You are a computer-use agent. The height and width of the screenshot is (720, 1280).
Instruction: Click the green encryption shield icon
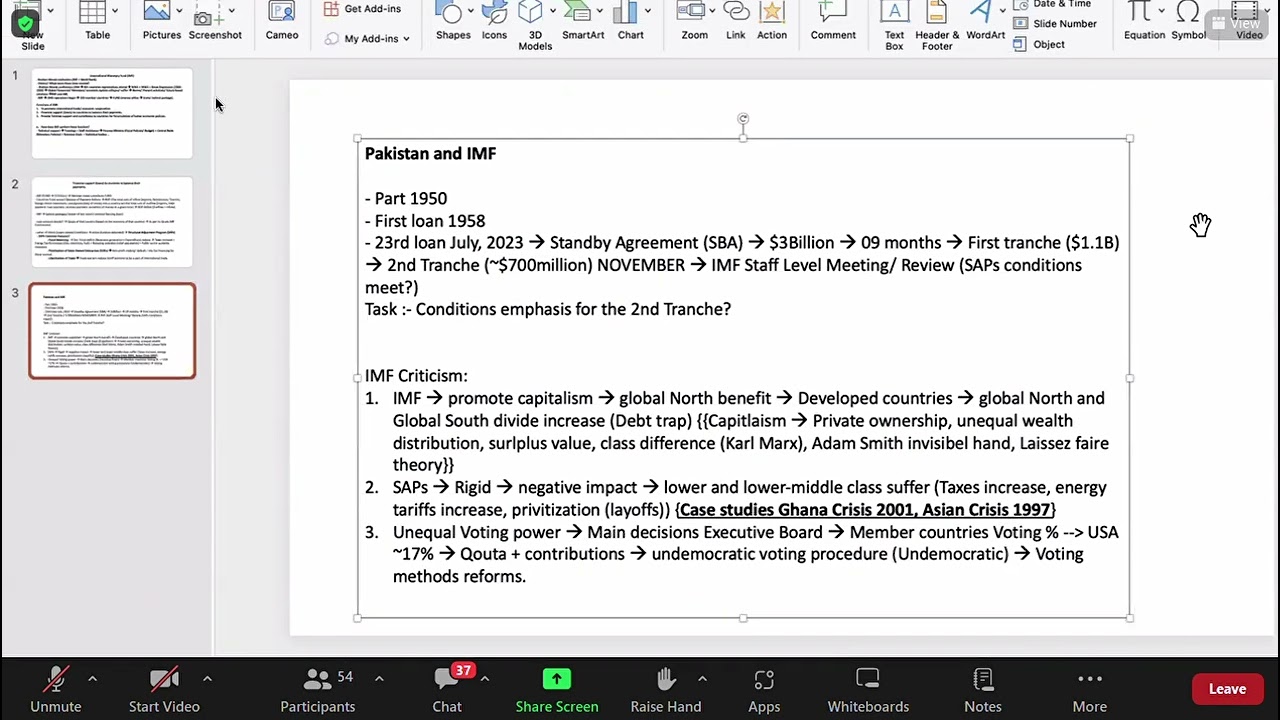pos(25,24)
